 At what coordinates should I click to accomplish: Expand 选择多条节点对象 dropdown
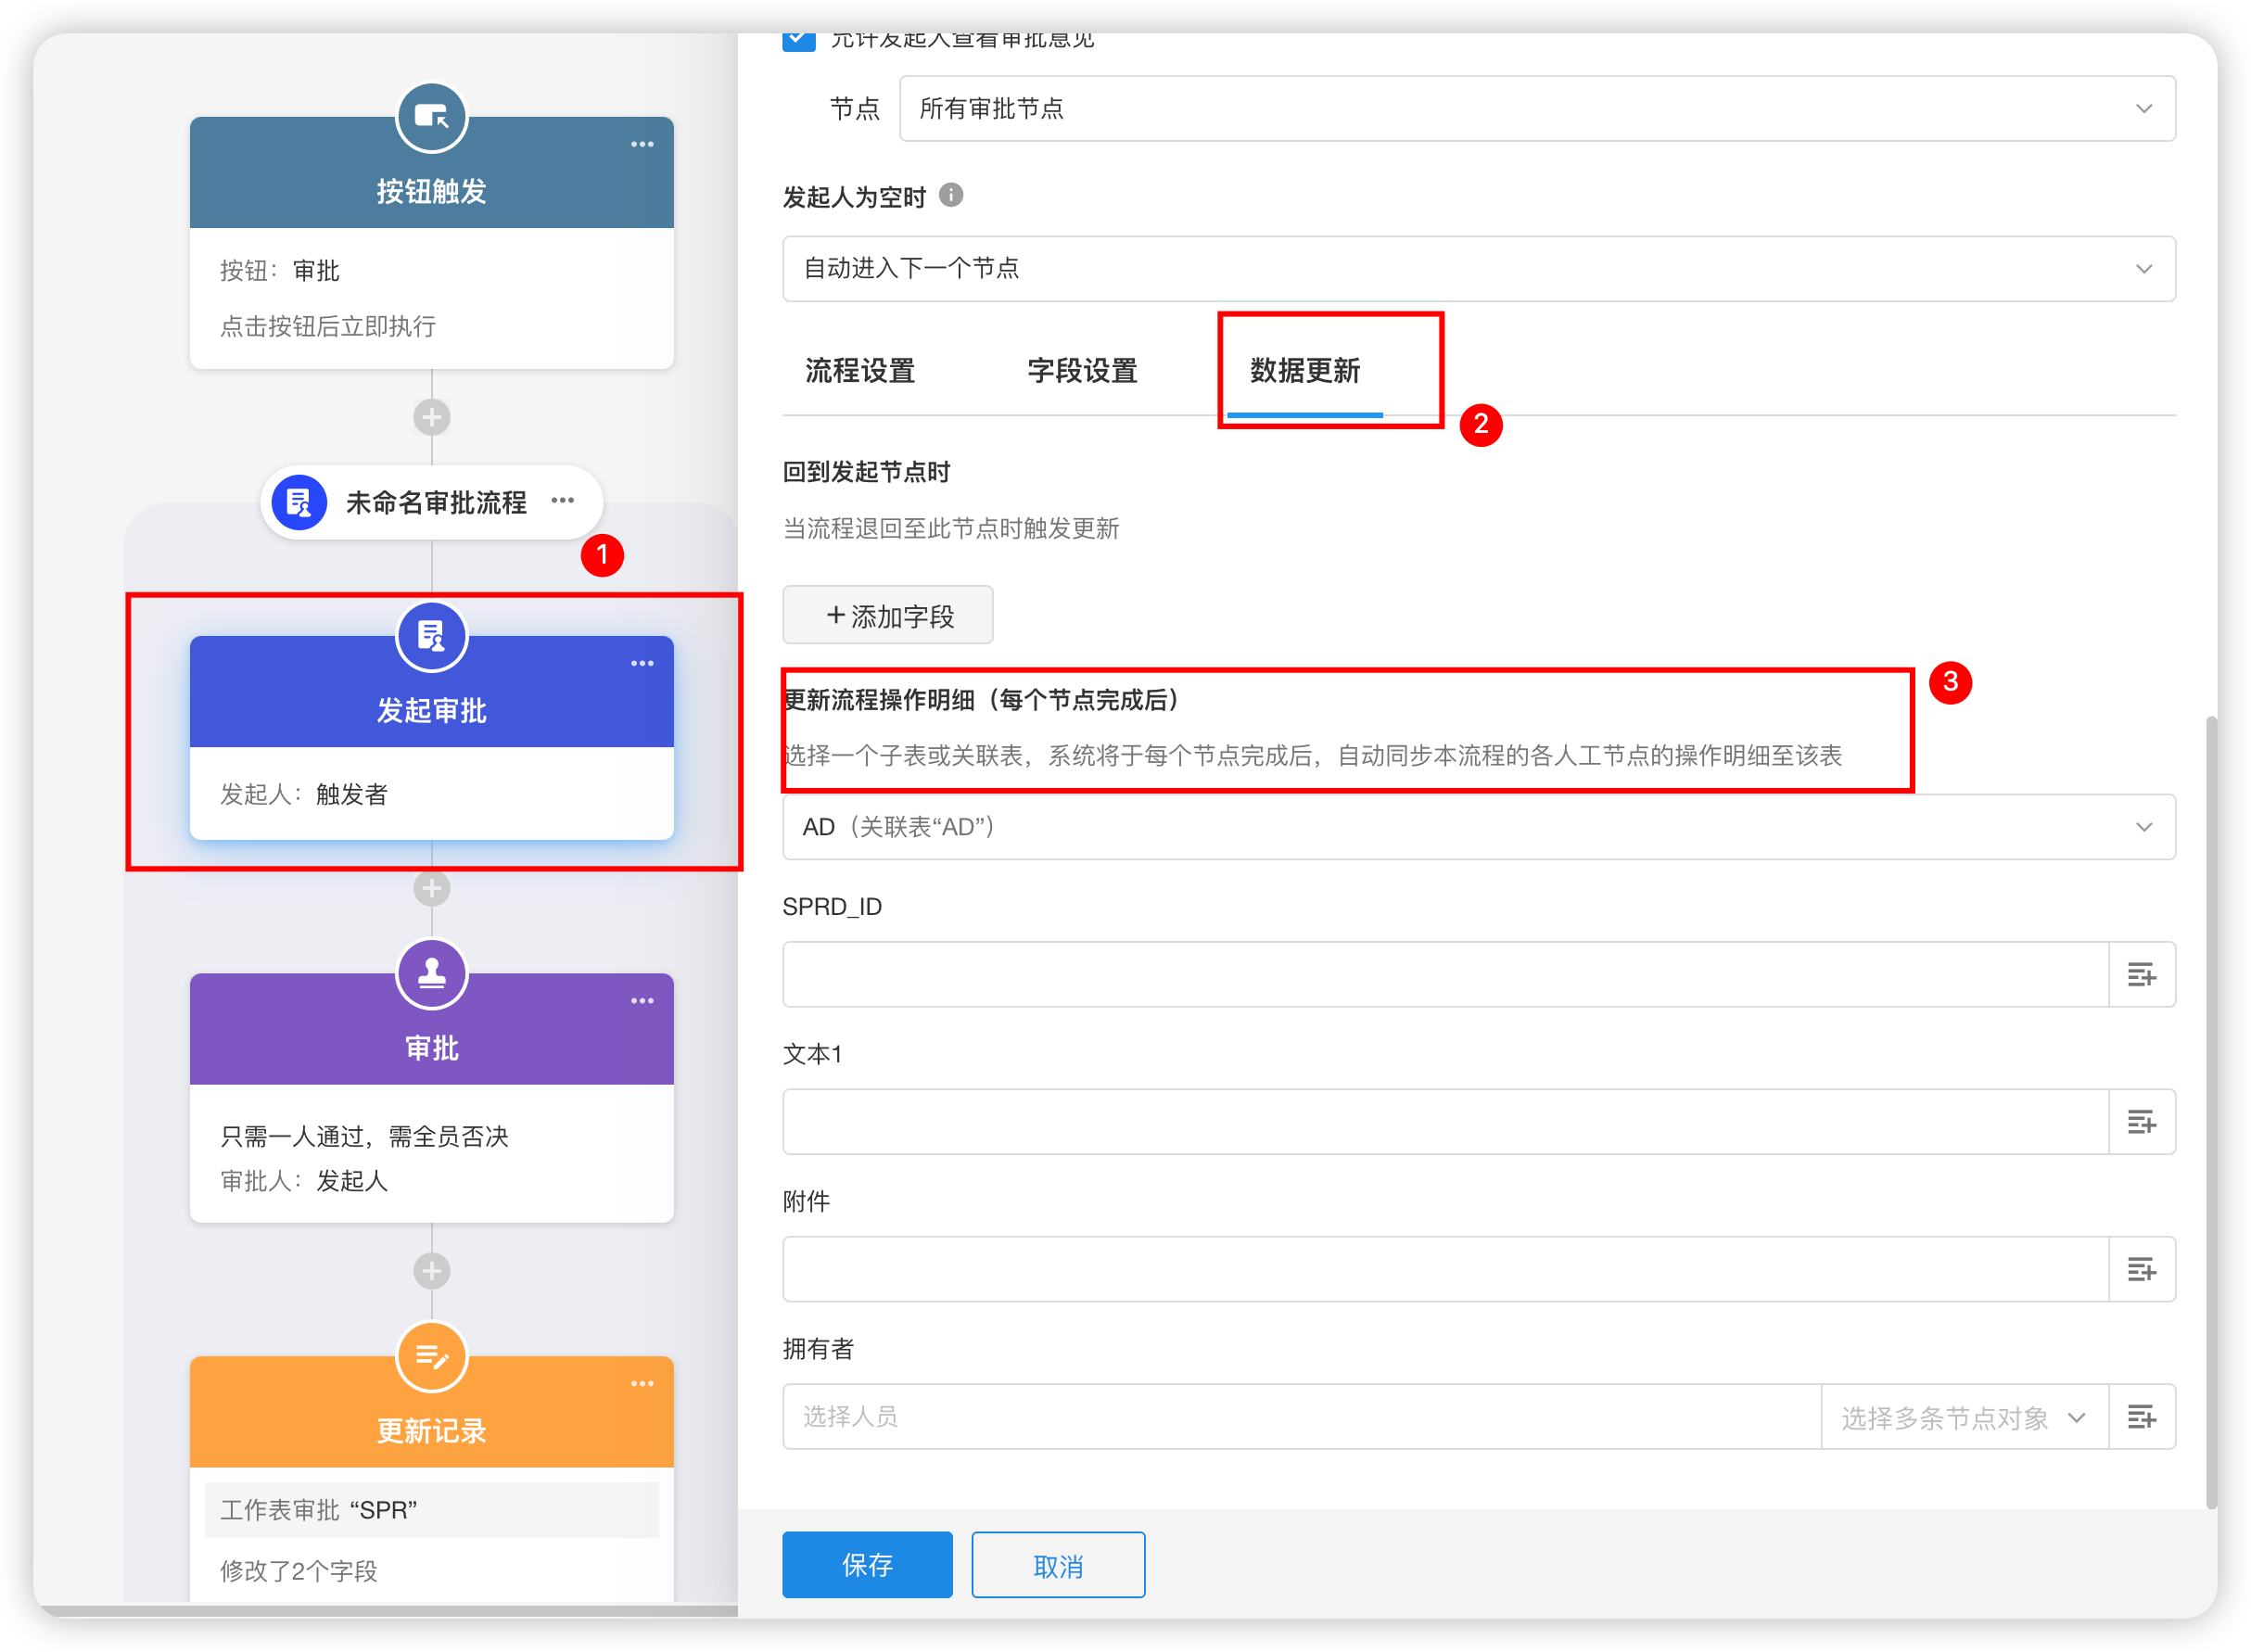click(1963, 1417)
